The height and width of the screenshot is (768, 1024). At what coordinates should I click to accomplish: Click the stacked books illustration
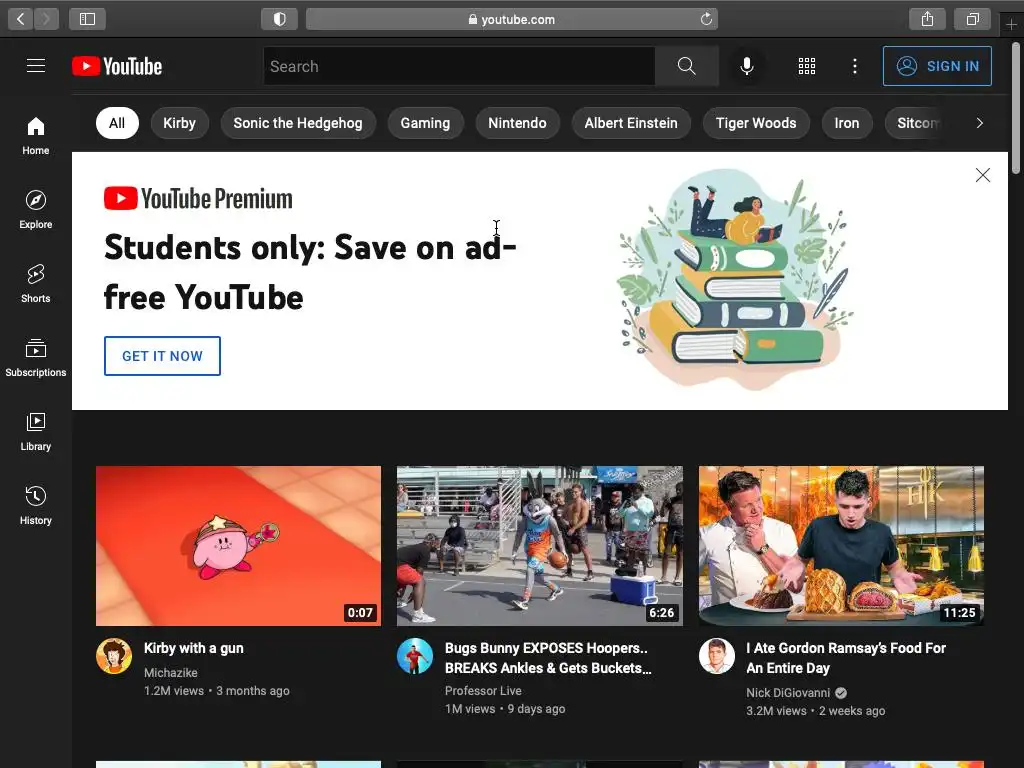pyautogui.click(x=735, y=278)
